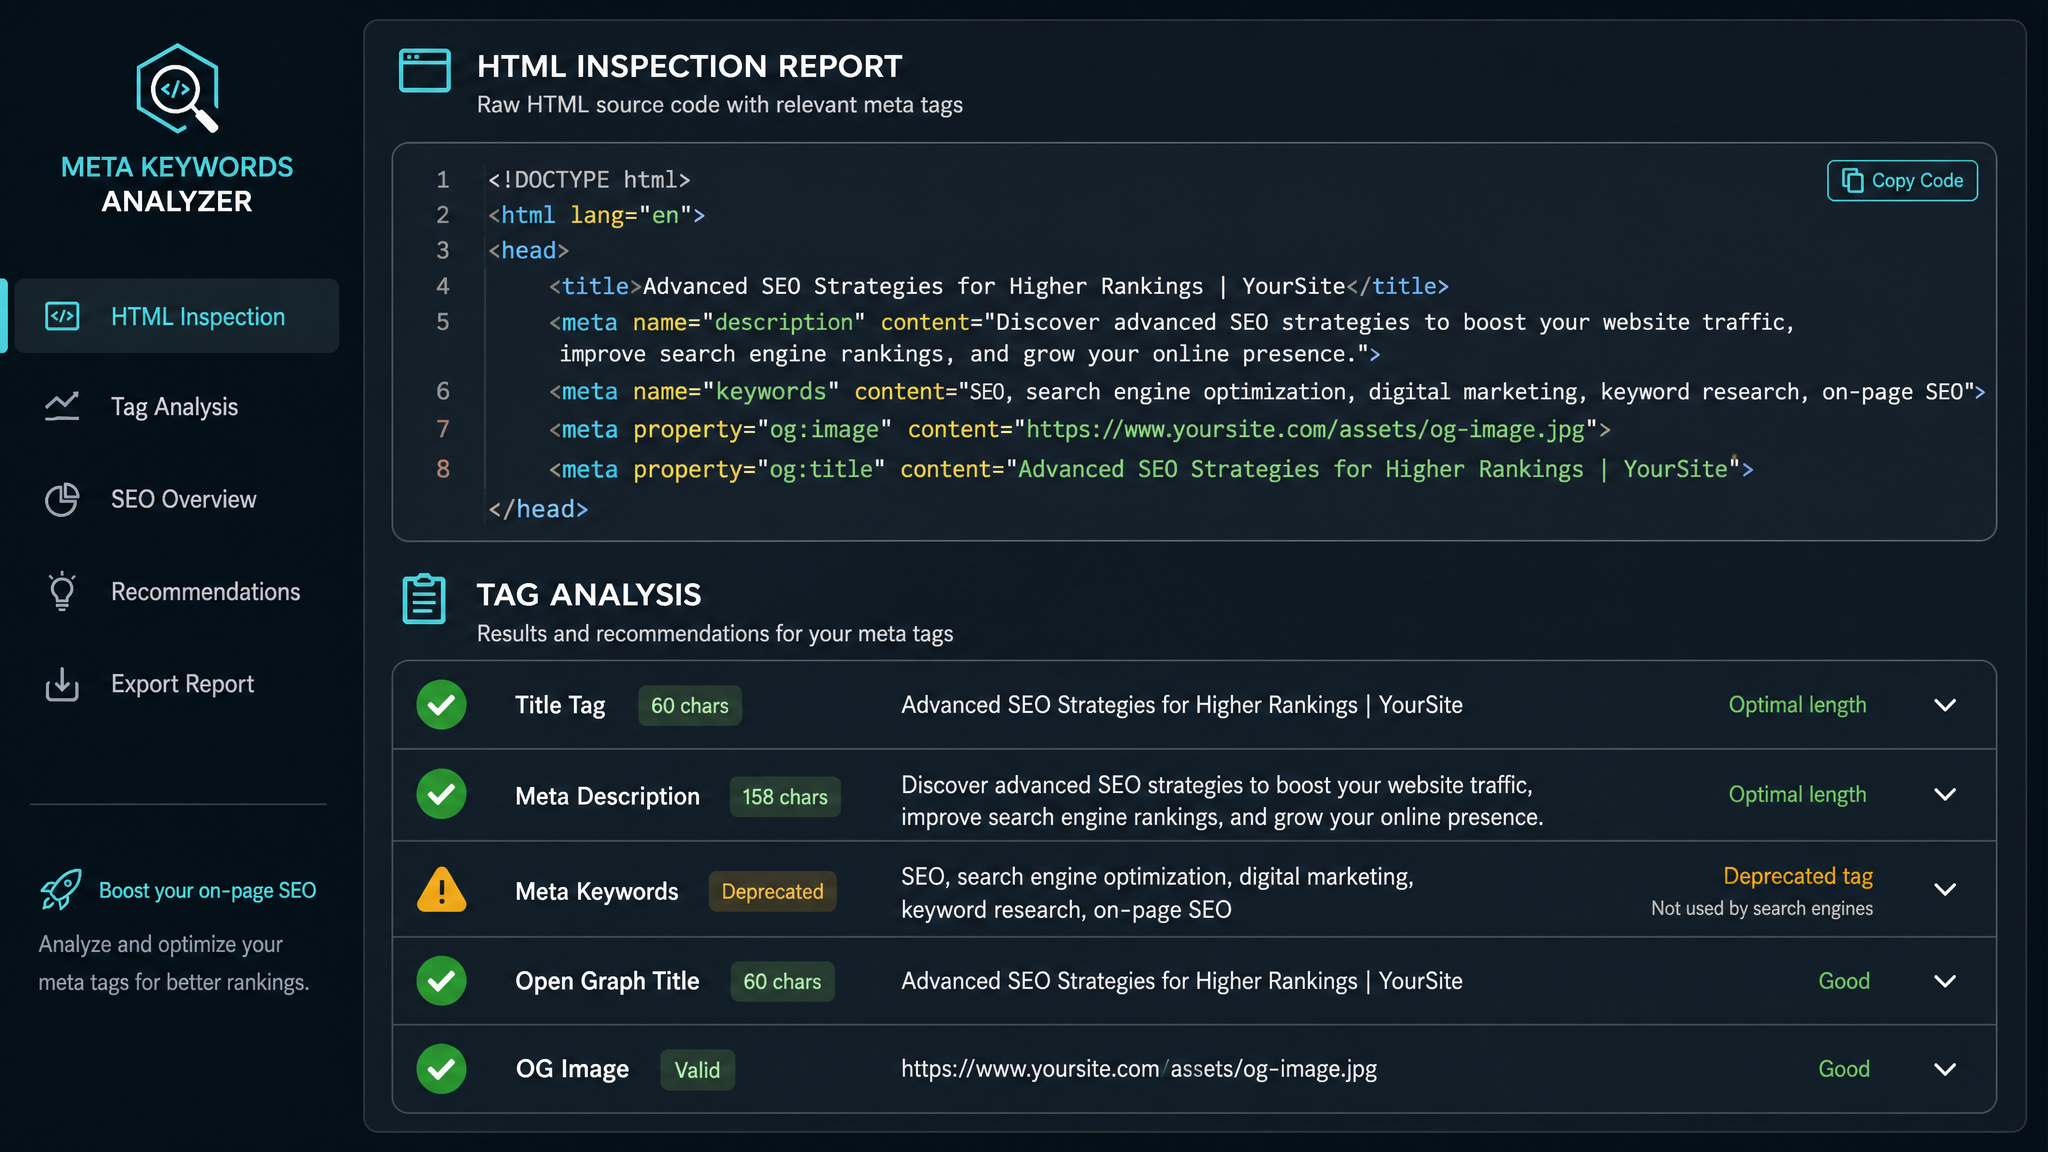Screen dimensions: 2048x1152
Task: Expand the Meta Description row chevron
Action: 1945,794
